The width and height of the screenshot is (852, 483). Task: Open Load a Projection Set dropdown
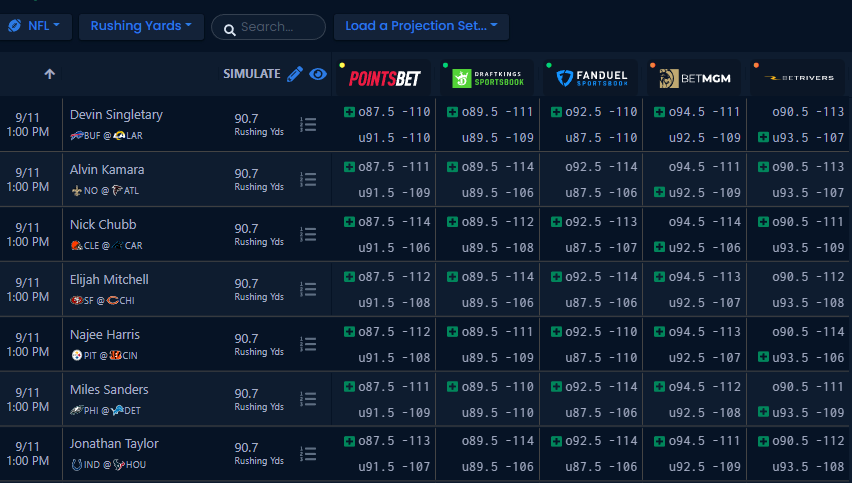click(421, 26)
